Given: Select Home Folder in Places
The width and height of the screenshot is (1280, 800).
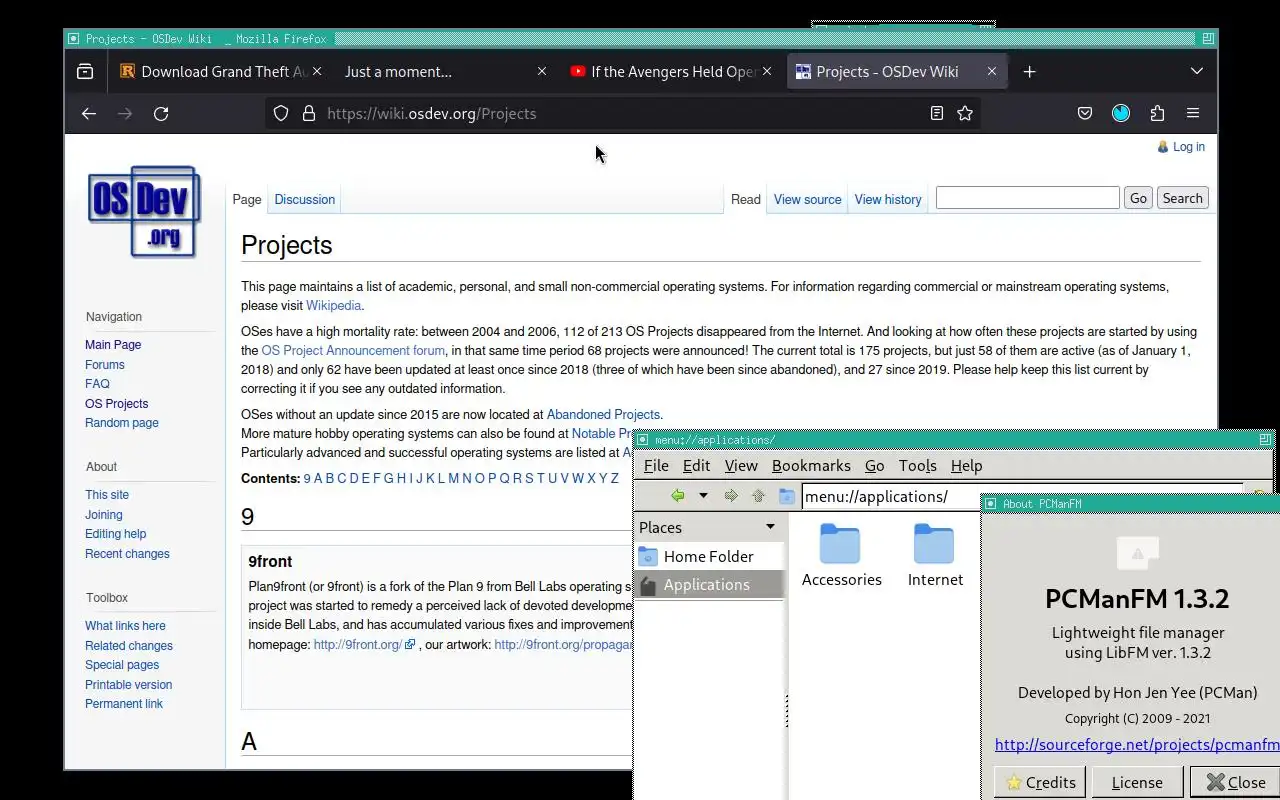Looking at the screenshot, I should [709, 556].
